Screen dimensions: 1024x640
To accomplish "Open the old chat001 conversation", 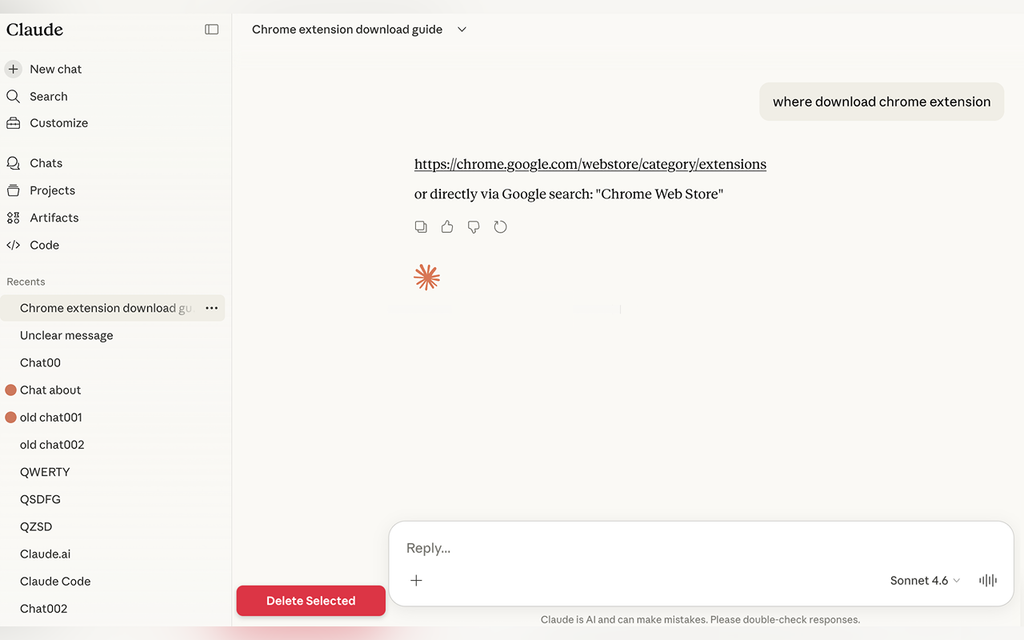I will coord(51,417).
